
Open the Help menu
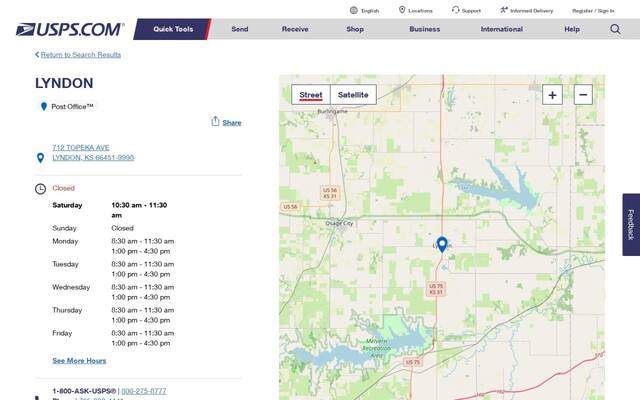tap(572, 29)
